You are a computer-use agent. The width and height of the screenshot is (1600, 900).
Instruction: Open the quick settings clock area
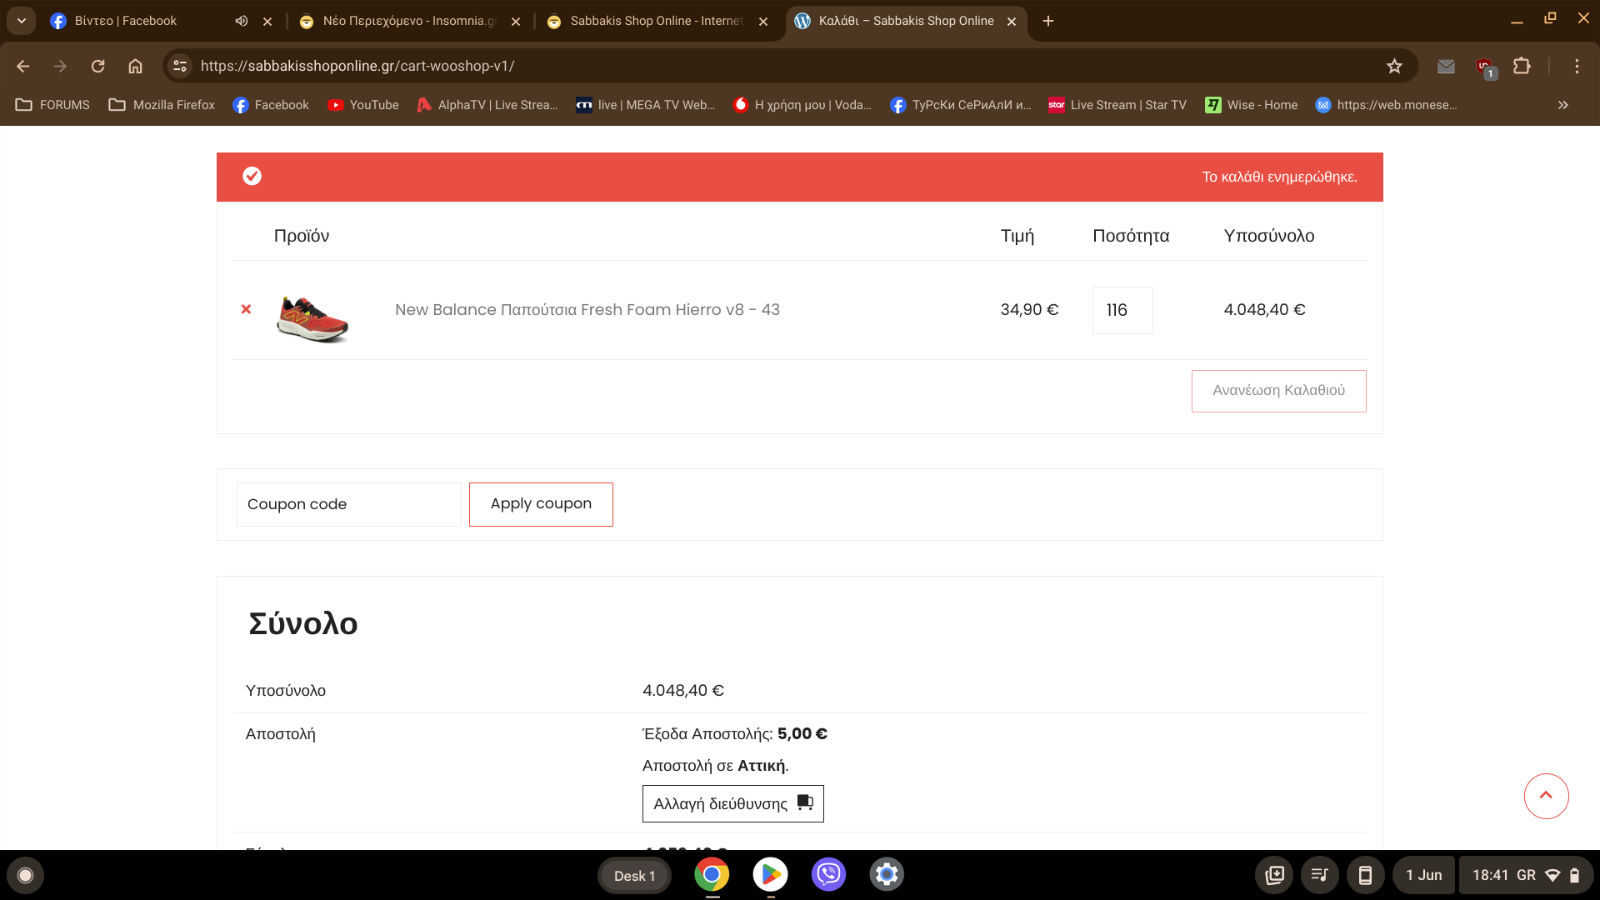tap(1526, 876)
